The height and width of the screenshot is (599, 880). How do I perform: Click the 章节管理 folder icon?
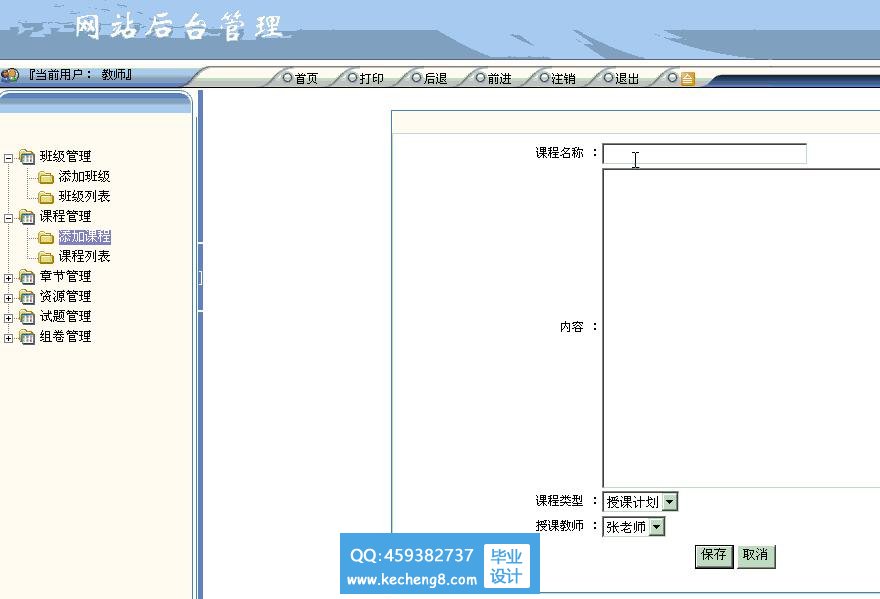pos(27,277)
